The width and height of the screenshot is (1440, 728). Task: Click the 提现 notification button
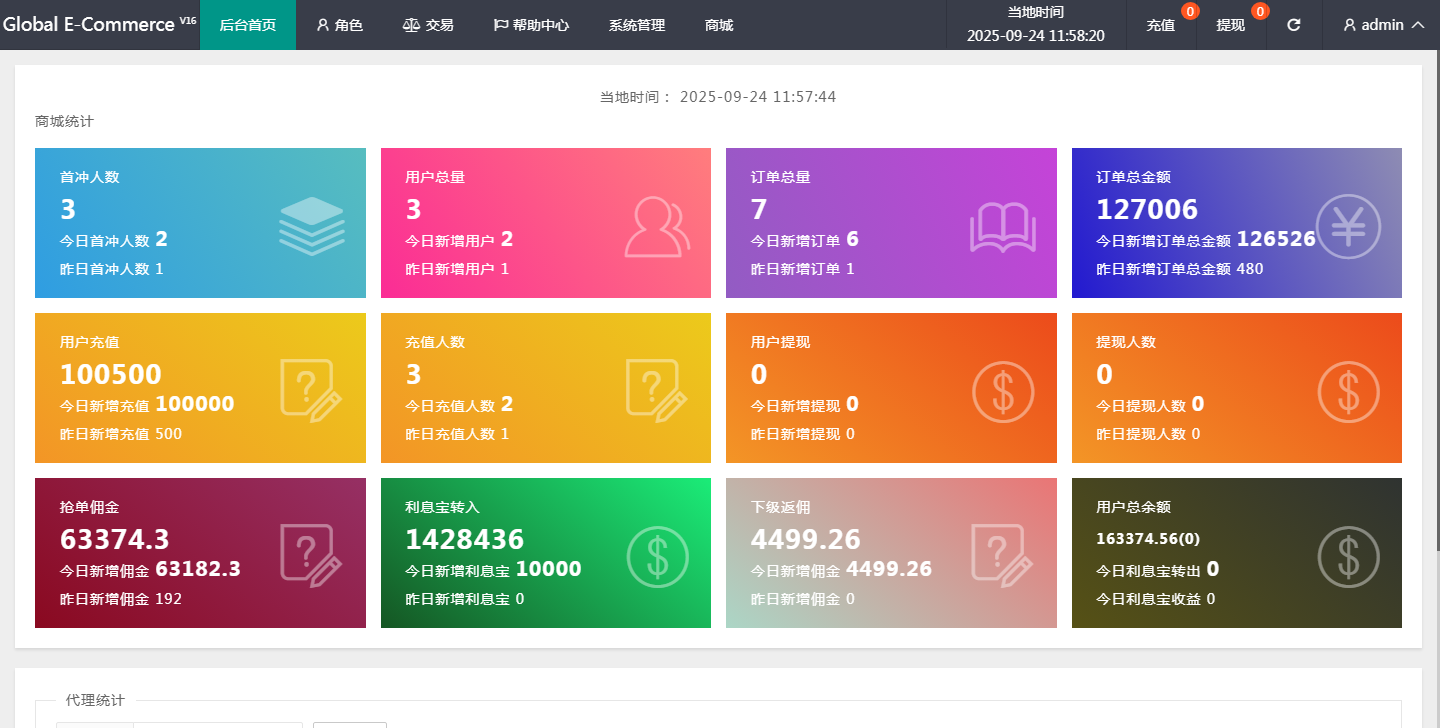1231,25
